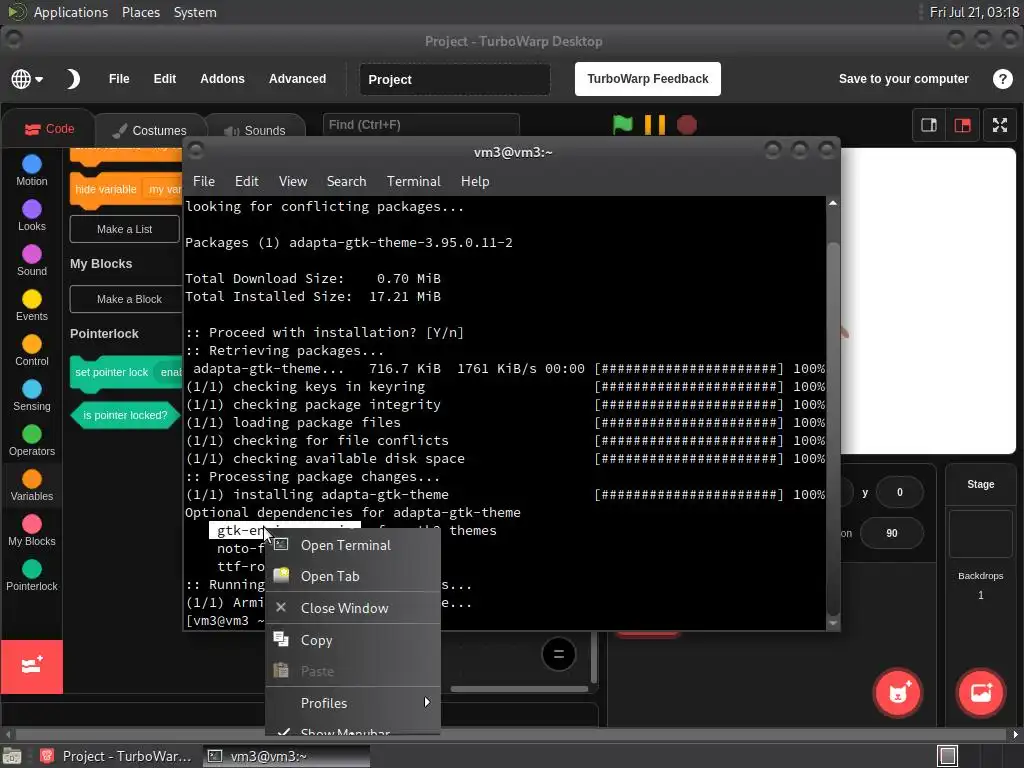Click the sprite y coordinate field
This screenshot has width=1024, height=768.
pyautogui.click(x=899, y=492)
